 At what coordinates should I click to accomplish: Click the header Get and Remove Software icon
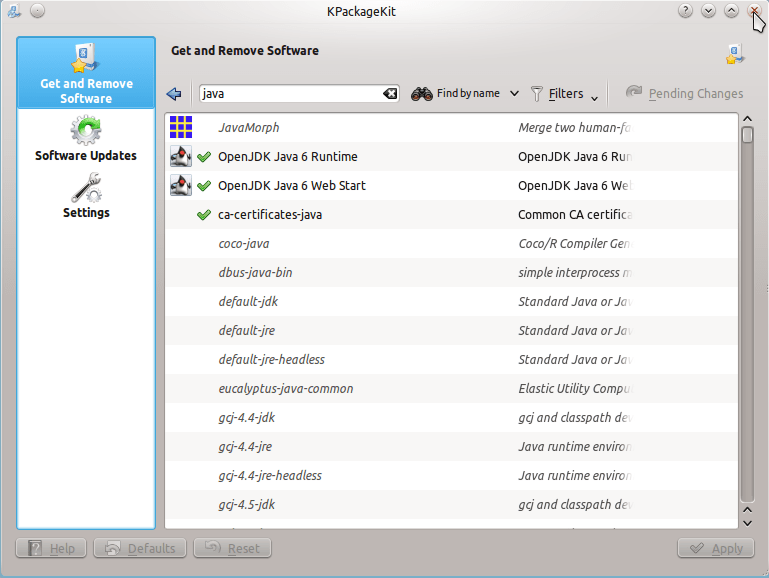pyautogui.click(x=735, y=54)
